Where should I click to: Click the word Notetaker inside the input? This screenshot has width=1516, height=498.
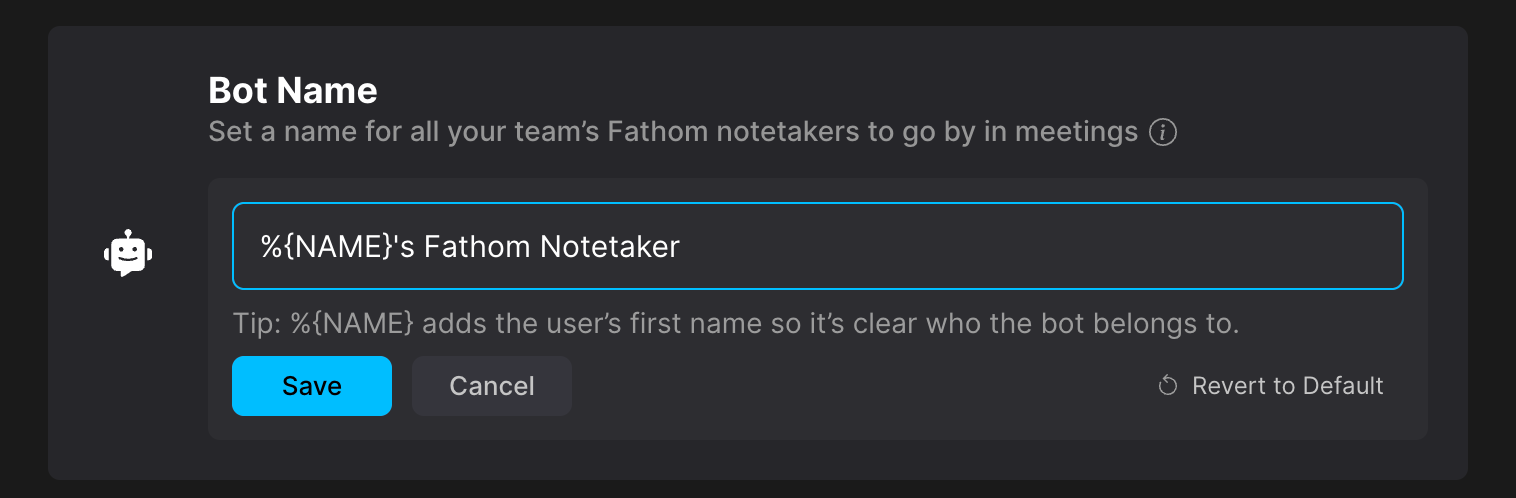coord(610,246)
